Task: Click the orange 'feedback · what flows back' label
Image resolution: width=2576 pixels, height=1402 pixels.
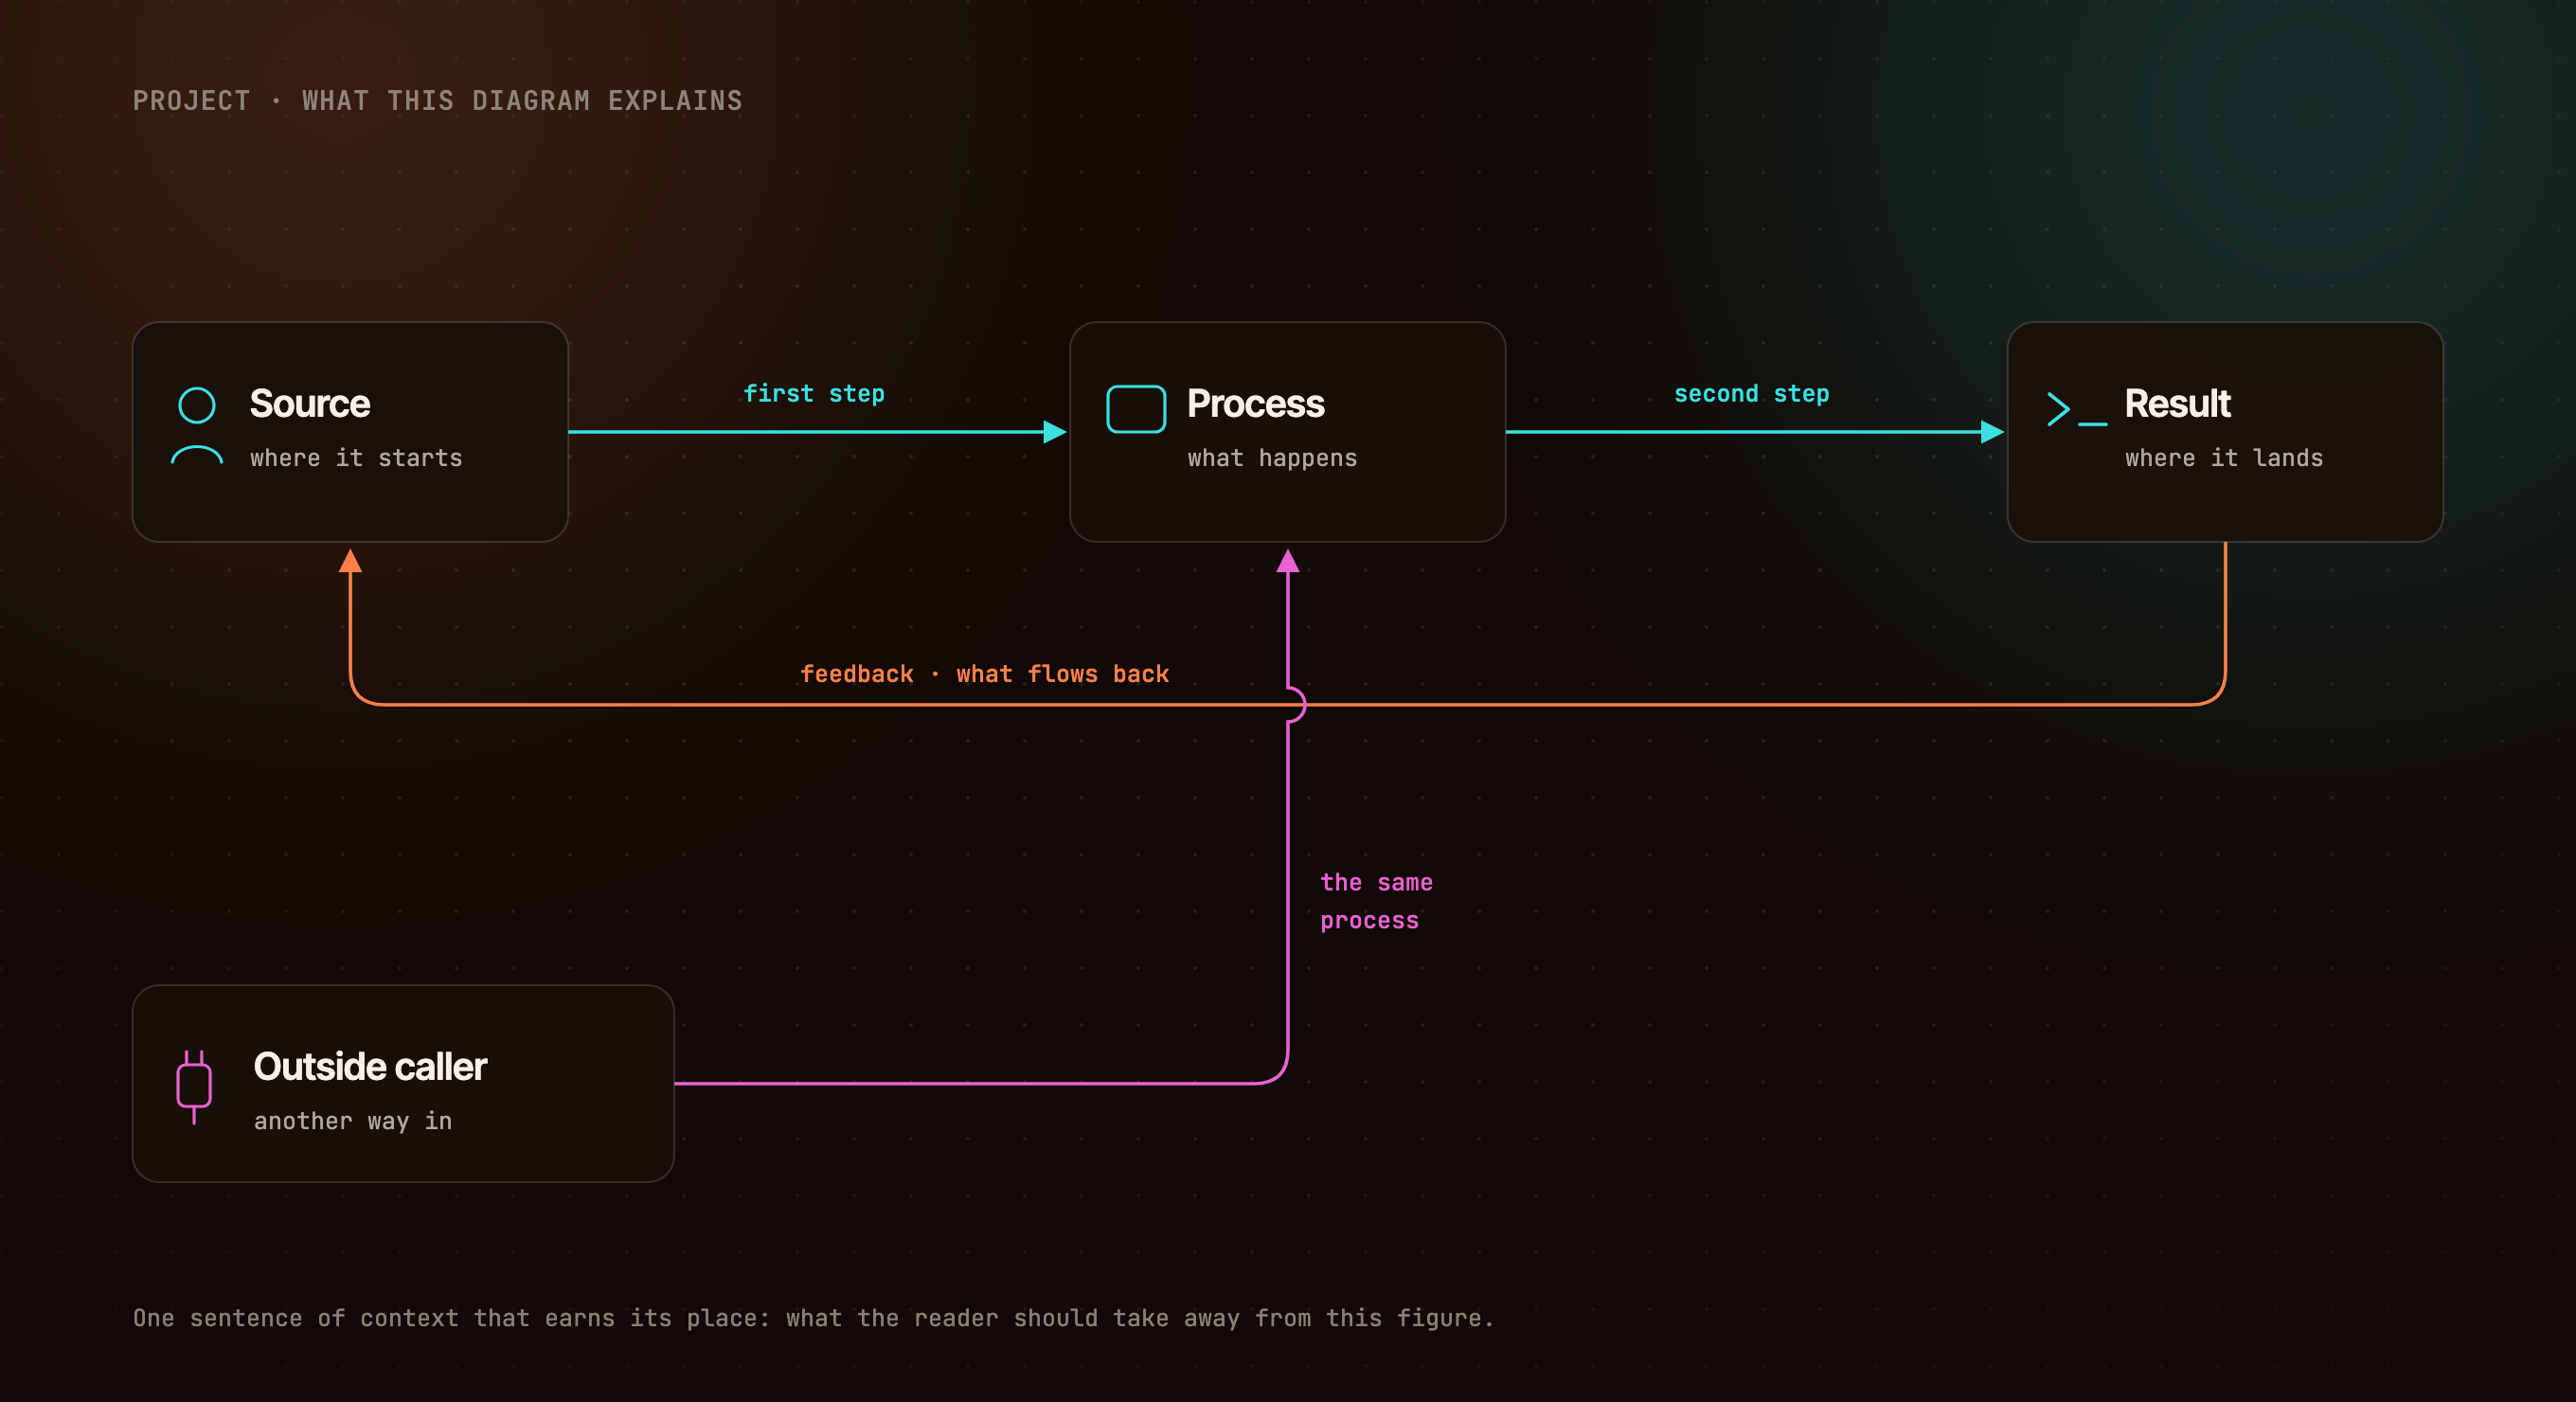Action: 985,674
